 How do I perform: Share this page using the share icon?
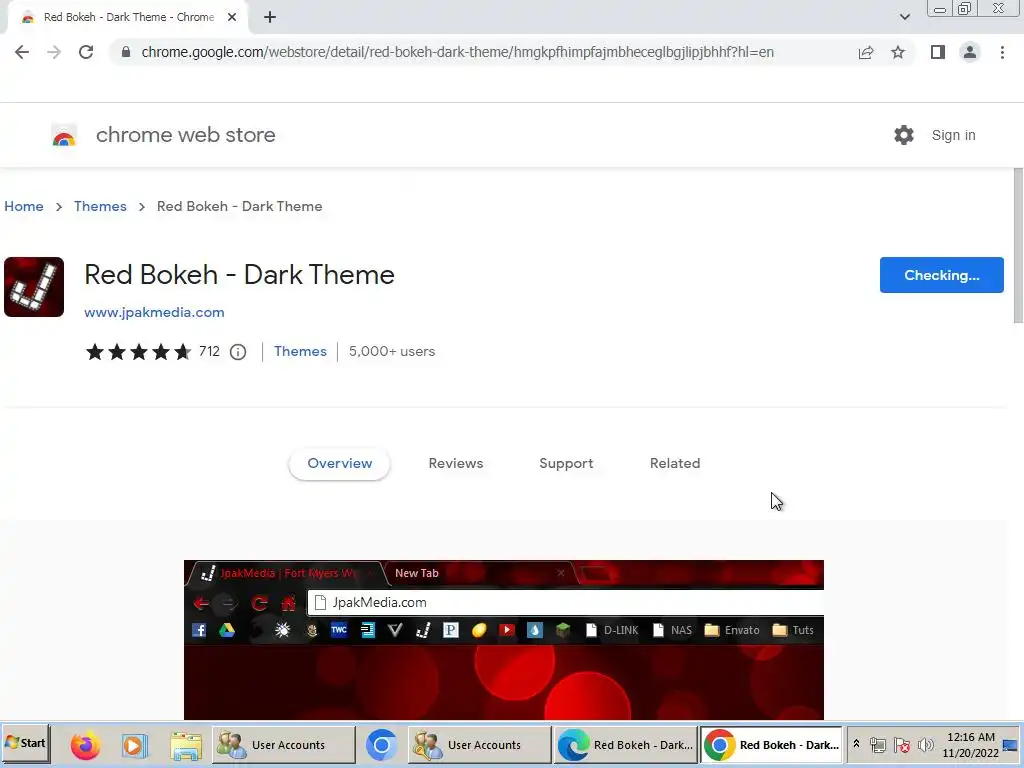point(866,52)
